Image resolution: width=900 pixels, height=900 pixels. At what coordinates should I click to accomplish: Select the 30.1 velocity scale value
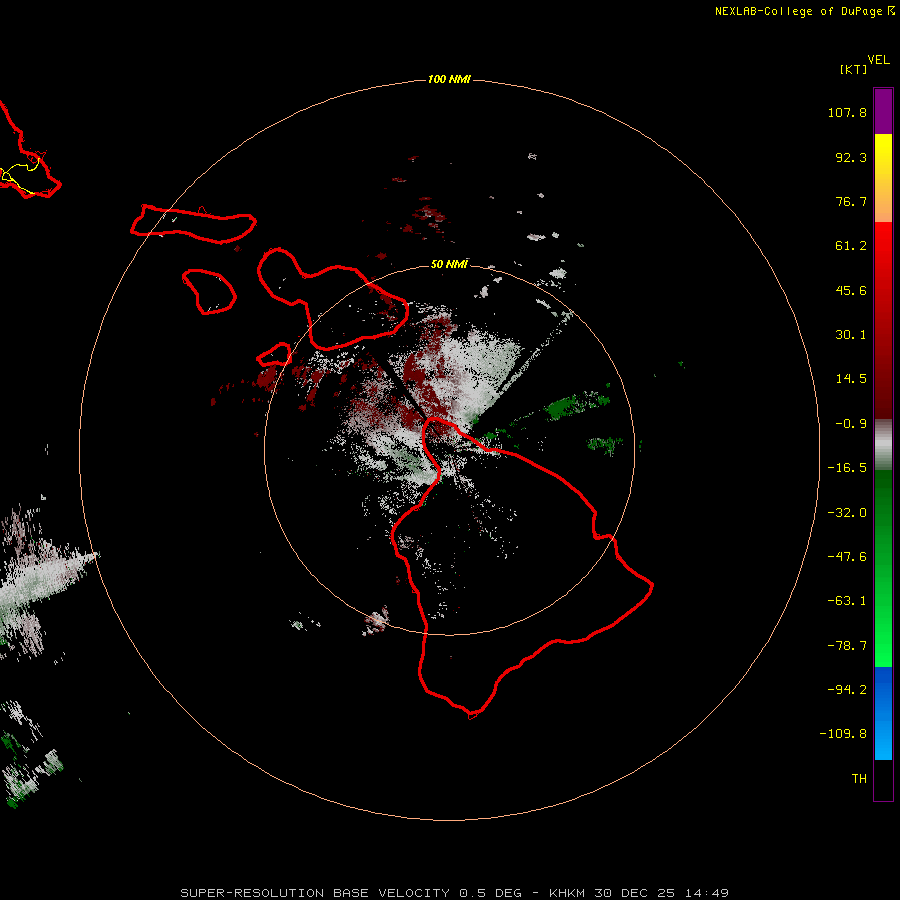(851, 335)
